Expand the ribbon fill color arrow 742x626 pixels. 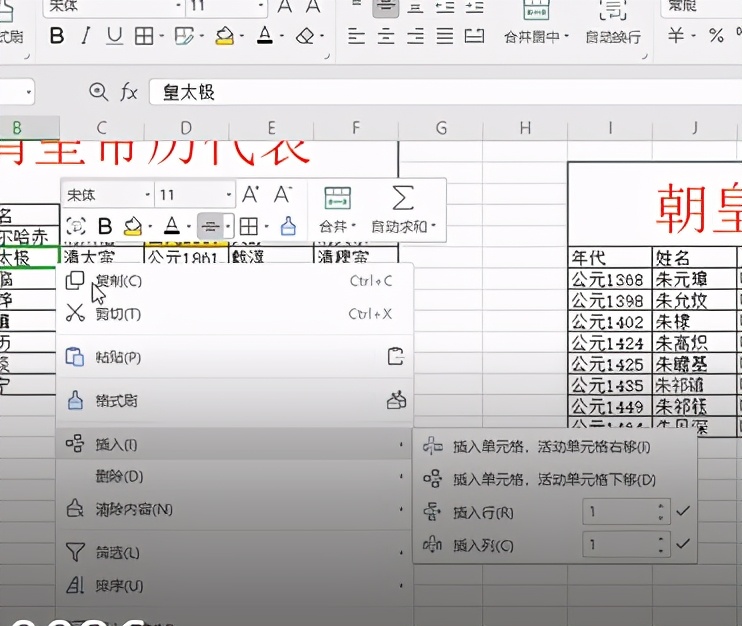(x=242, y=36)
